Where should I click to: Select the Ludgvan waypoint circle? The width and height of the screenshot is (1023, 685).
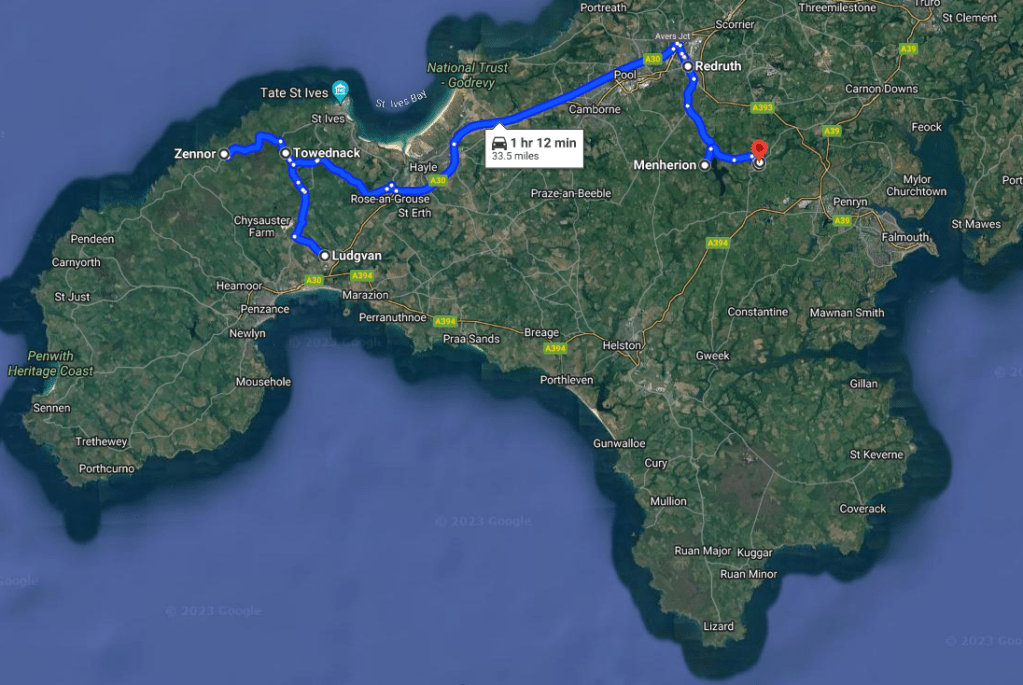click(324, 256)
